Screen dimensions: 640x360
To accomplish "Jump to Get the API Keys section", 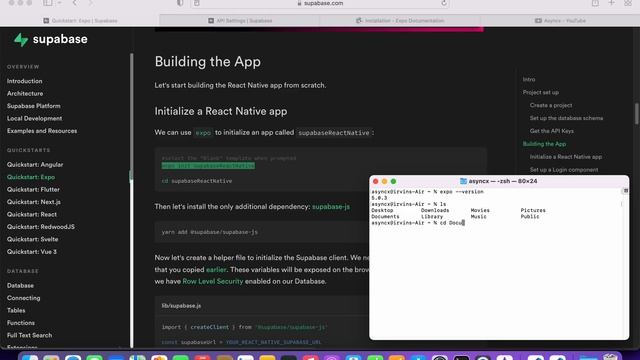I will (x=551, y=131).
